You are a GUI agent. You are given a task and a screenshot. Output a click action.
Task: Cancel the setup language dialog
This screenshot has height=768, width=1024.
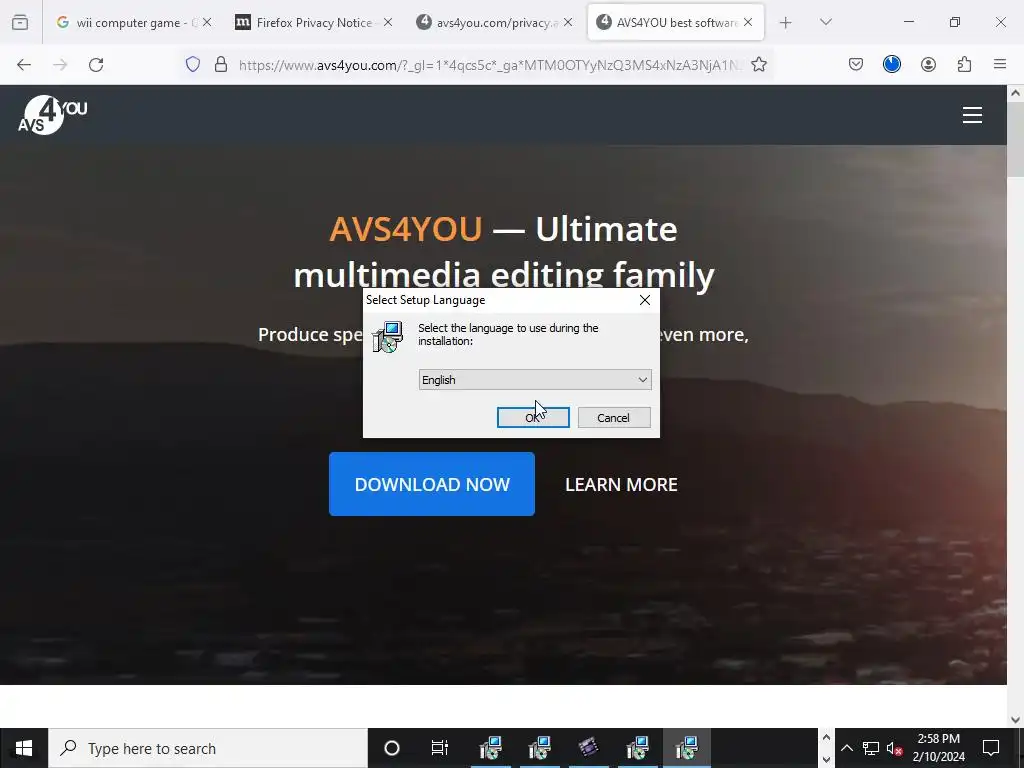(614, 417)
